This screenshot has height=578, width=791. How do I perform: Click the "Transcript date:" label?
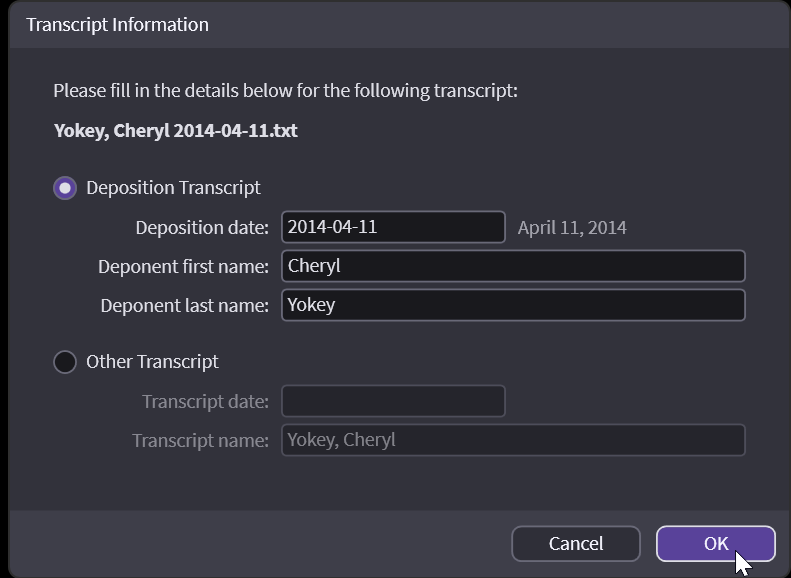pos(205,401)
